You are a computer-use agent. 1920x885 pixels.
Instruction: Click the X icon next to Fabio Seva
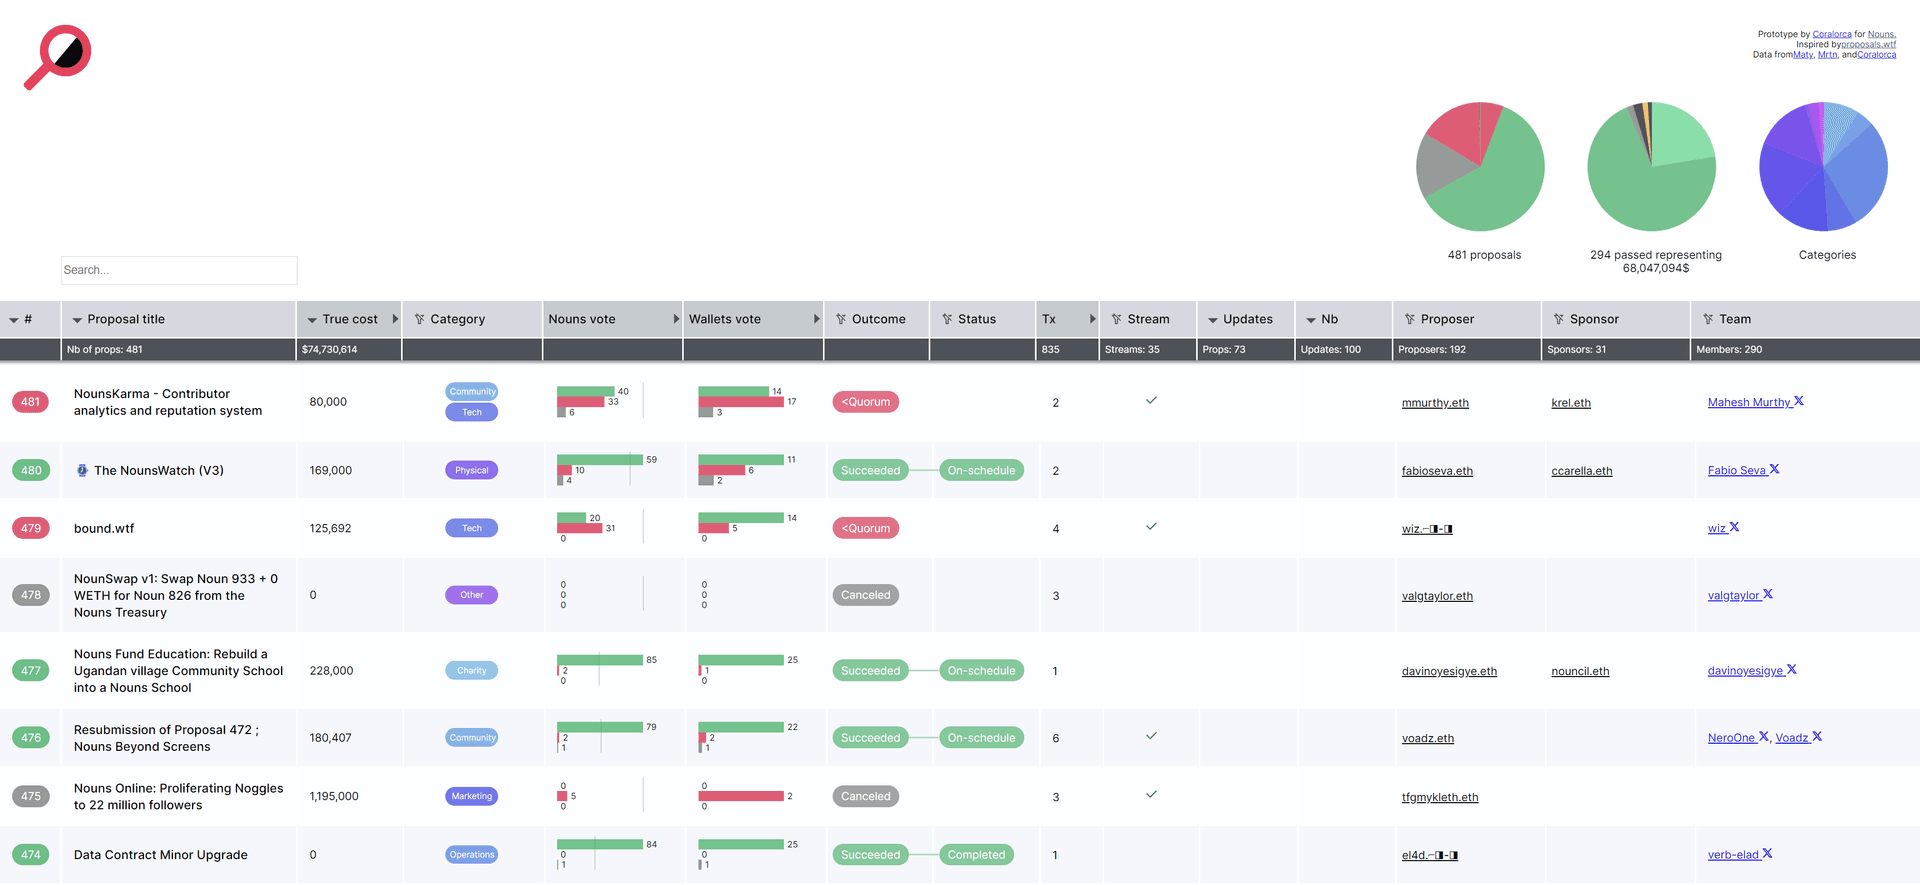1775,469
